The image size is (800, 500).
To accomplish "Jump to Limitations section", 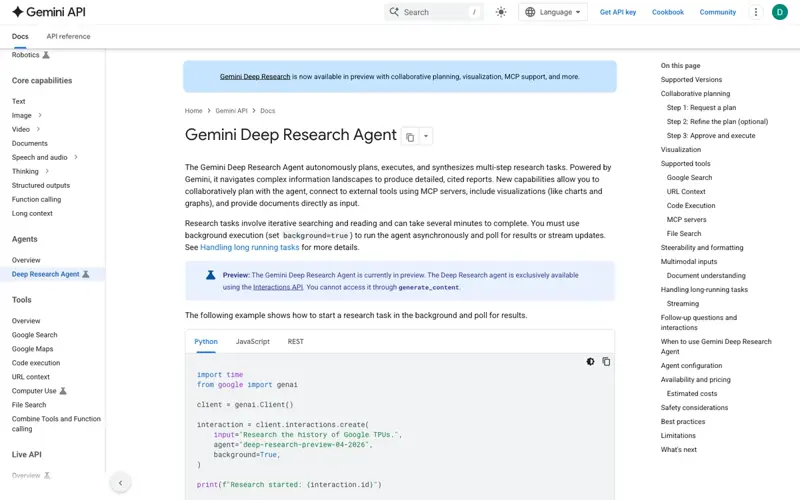I will click(x=678, y=436).
